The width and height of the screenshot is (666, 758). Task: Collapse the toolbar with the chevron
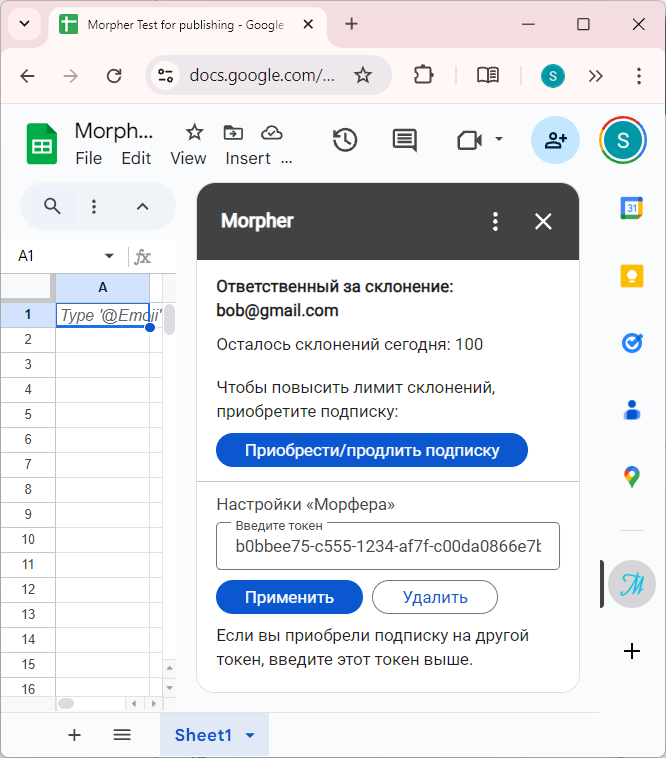pyautogui.click(x=142, y=206)
